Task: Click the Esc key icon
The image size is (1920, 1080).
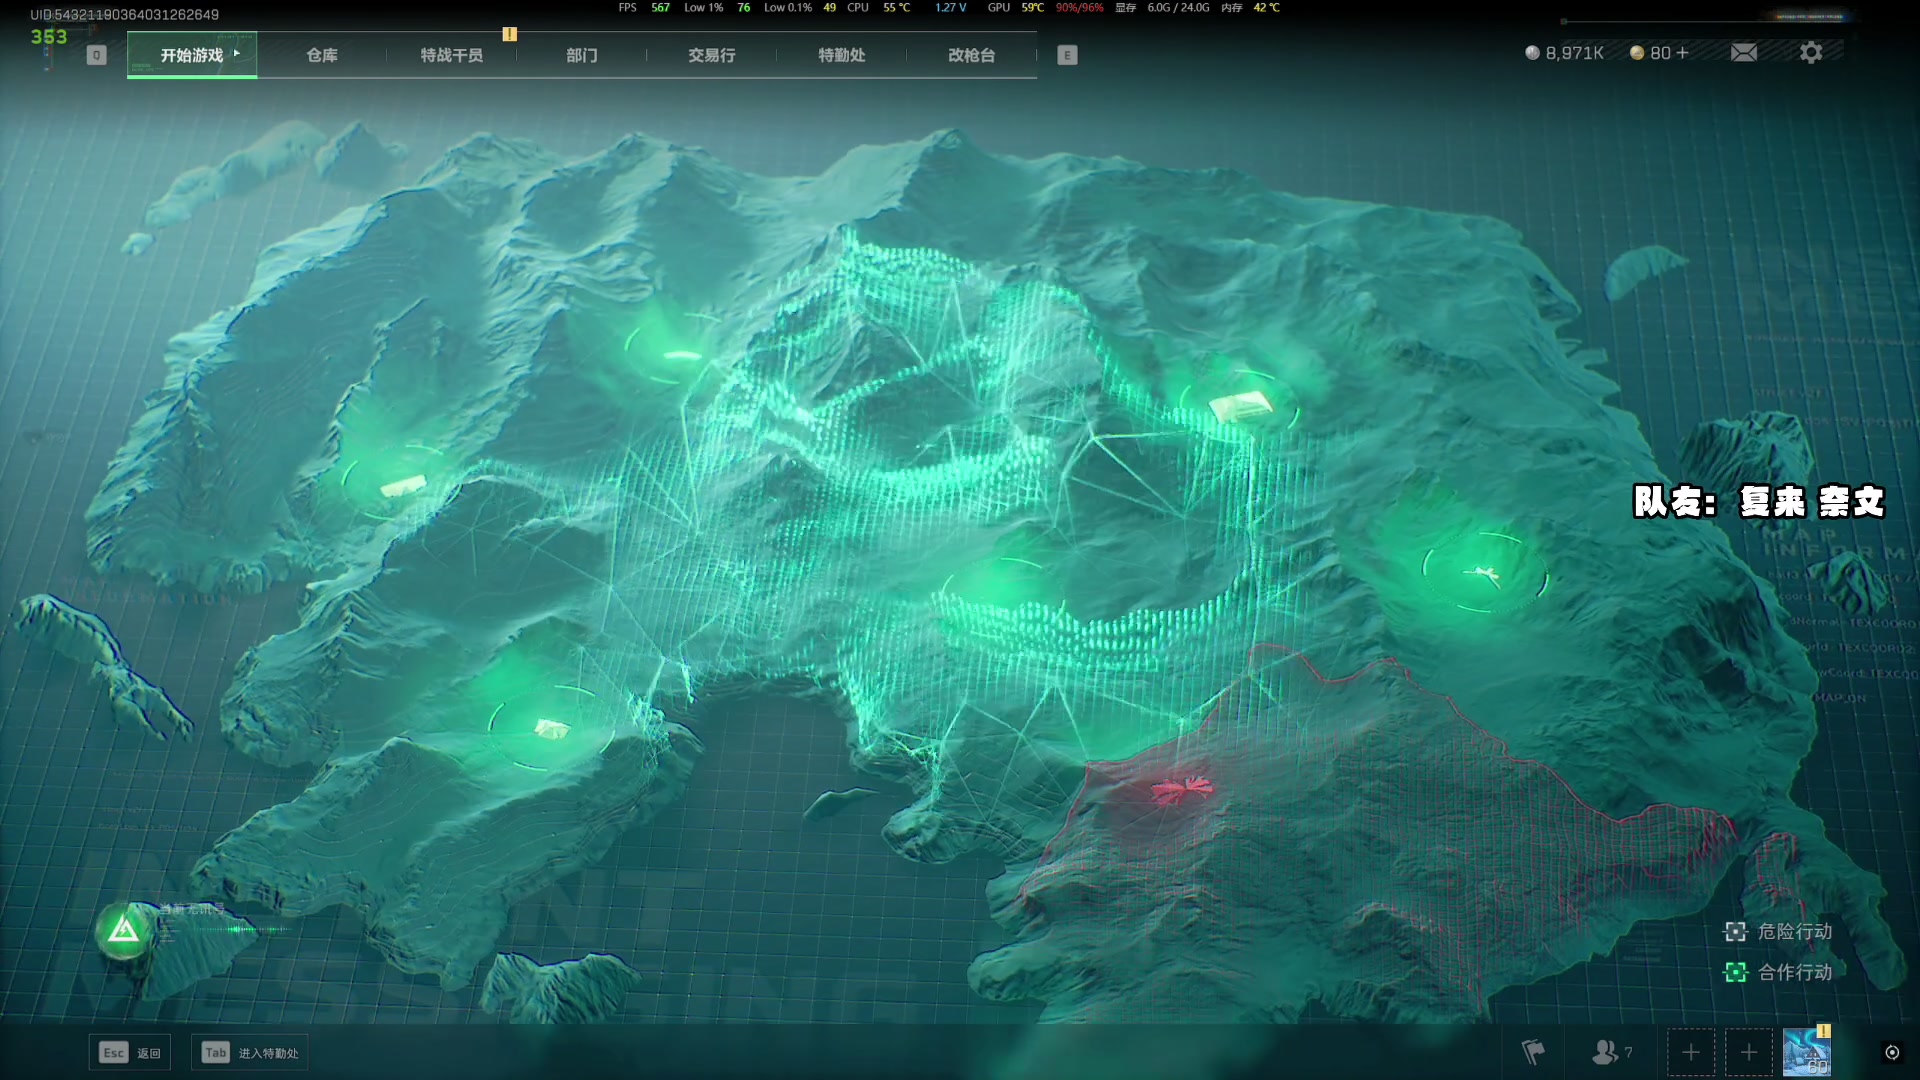Action: coord(114,1052)
